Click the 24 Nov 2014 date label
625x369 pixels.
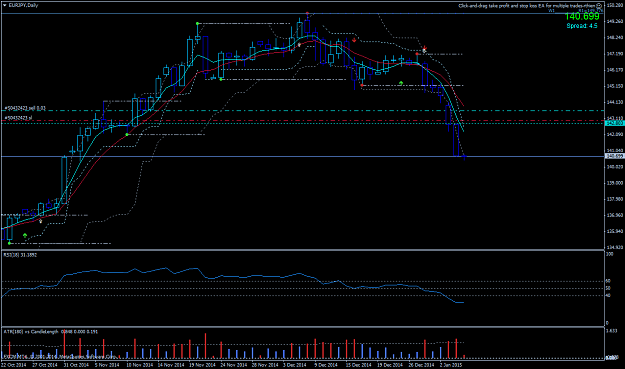coord(234,365)
